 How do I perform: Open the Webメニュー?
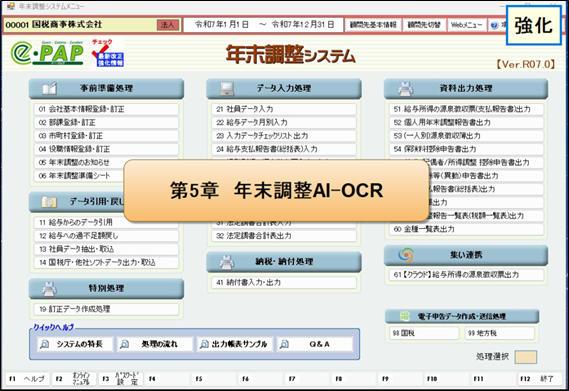click(467, 25)
